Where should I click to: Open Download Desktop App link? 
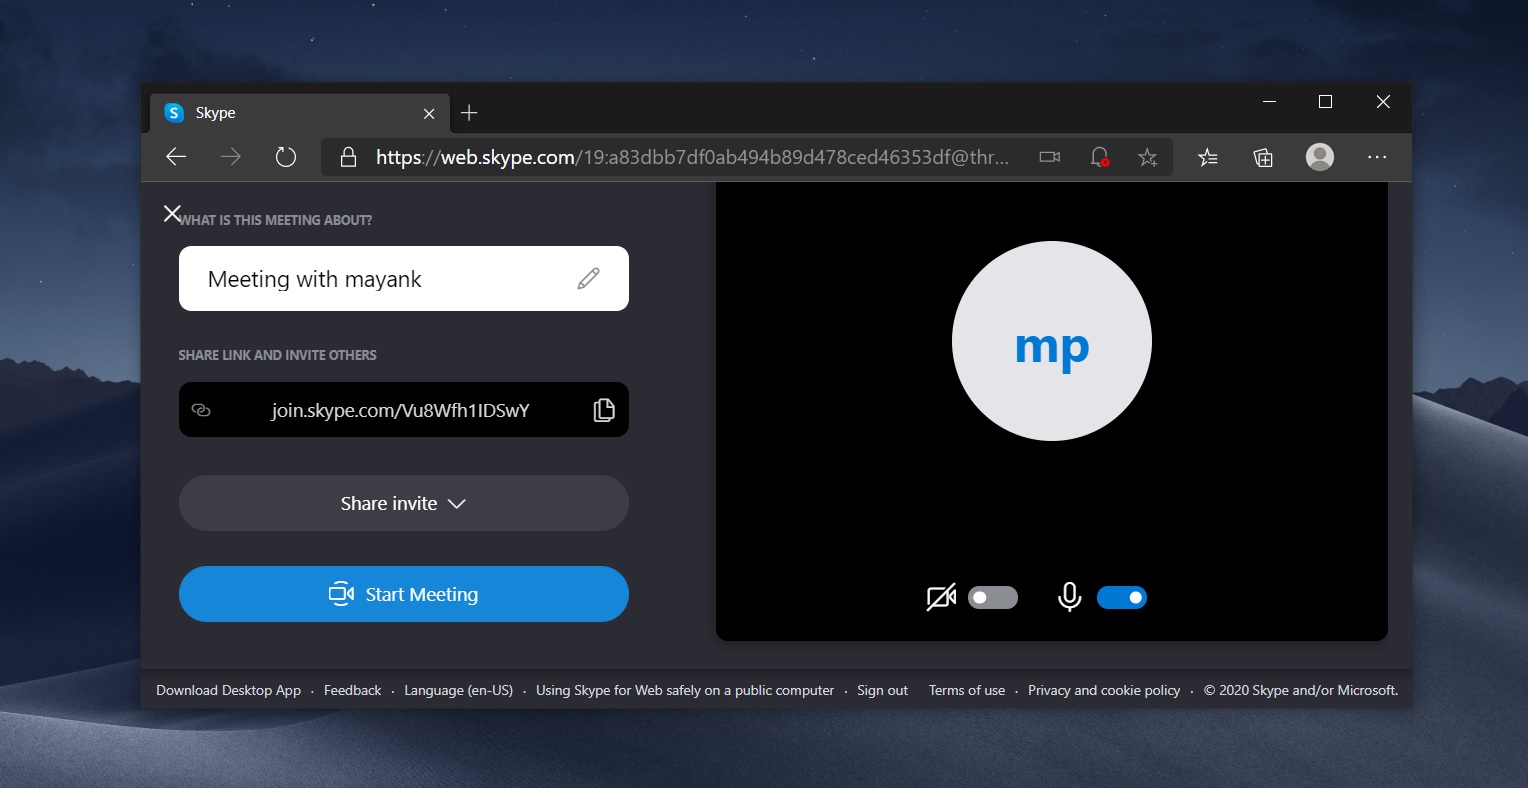tap(228, 690)
